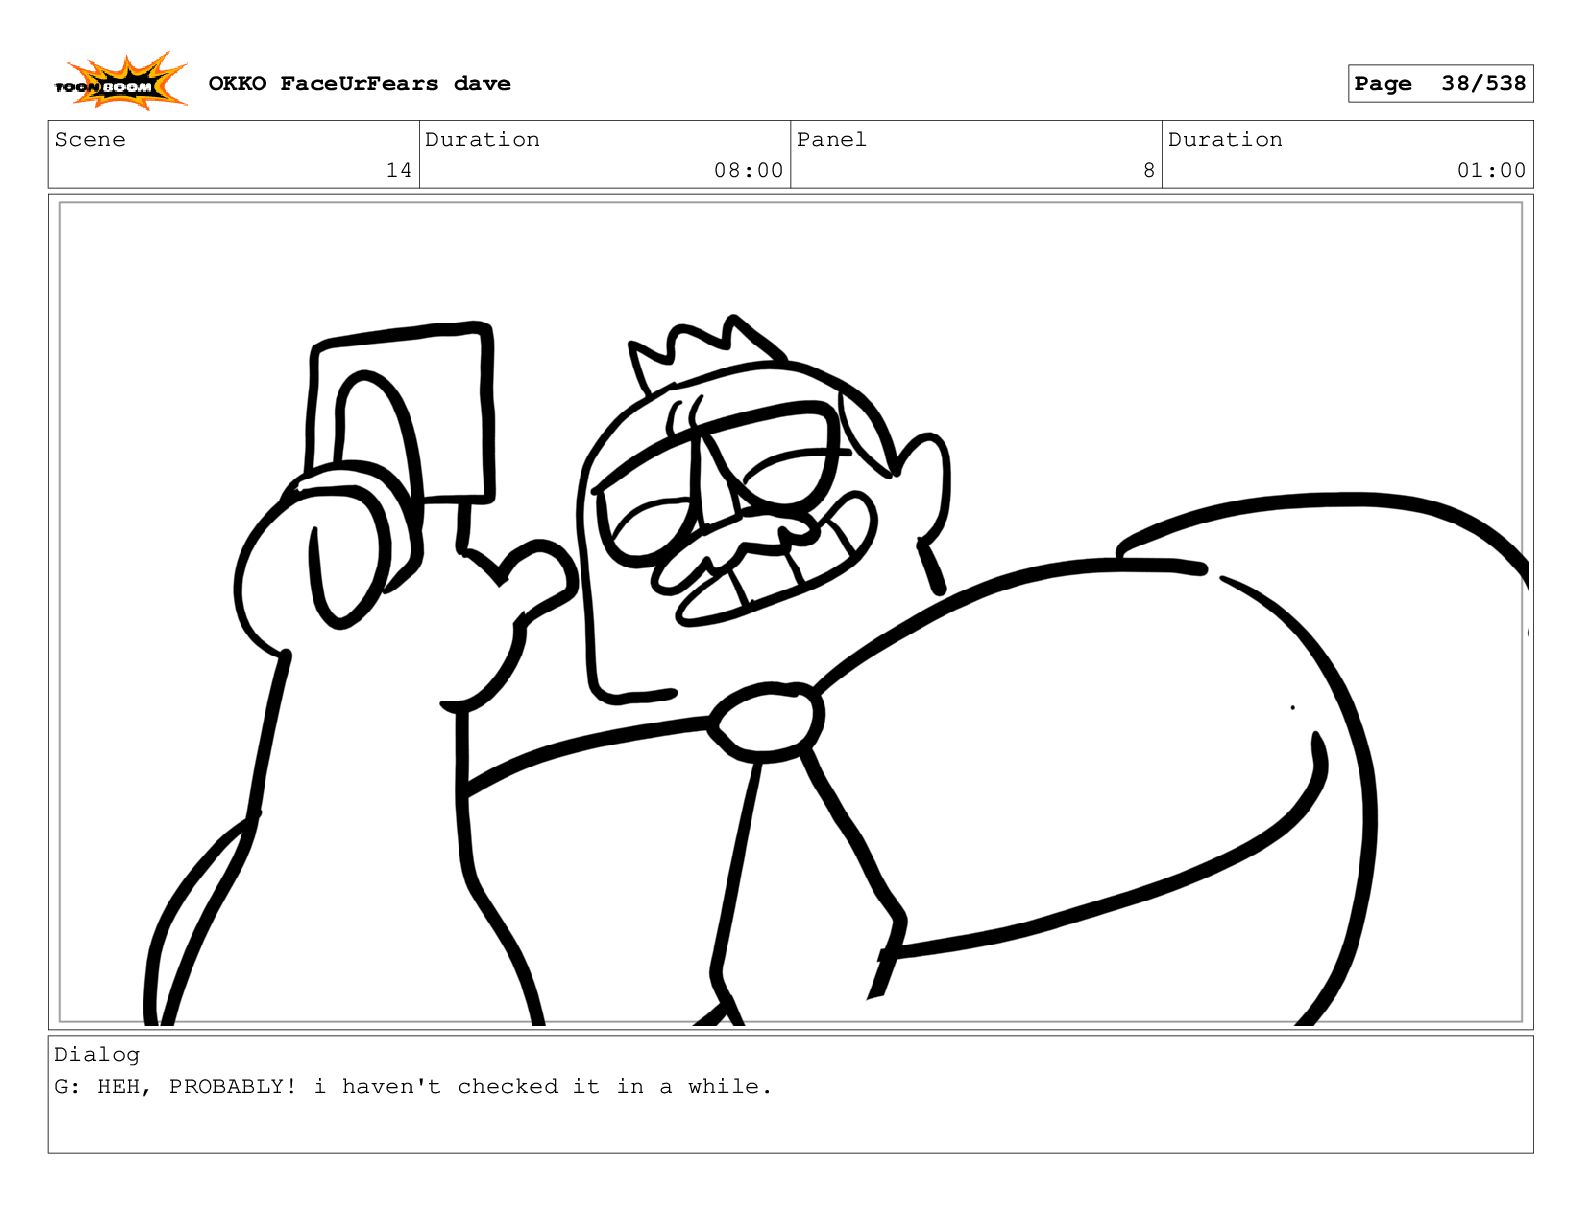Click the storyboard panel drawing

(x=790, y=612)
